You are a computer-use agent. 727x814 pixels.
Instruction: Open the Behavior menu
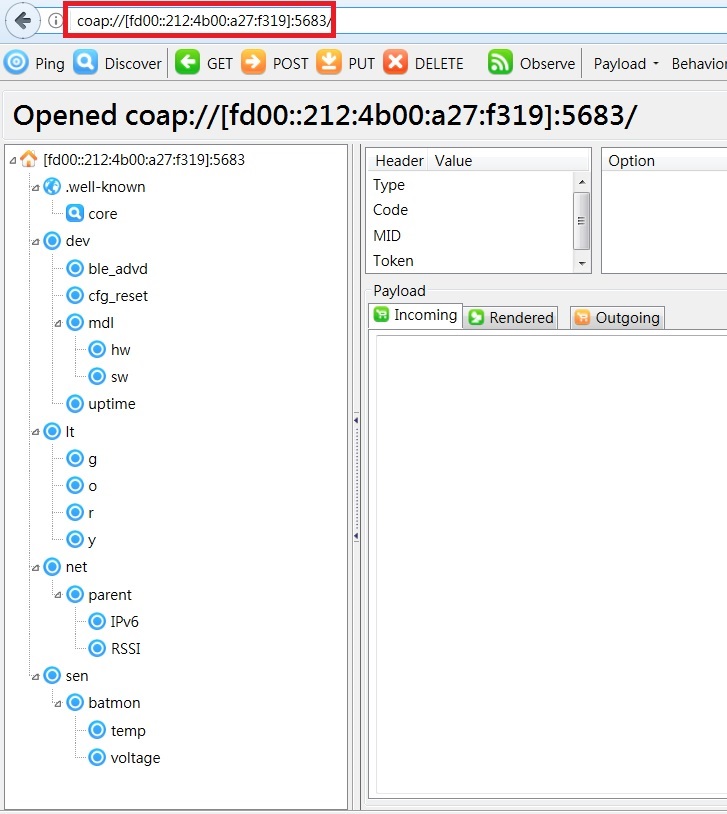click(x=698, y=63)
